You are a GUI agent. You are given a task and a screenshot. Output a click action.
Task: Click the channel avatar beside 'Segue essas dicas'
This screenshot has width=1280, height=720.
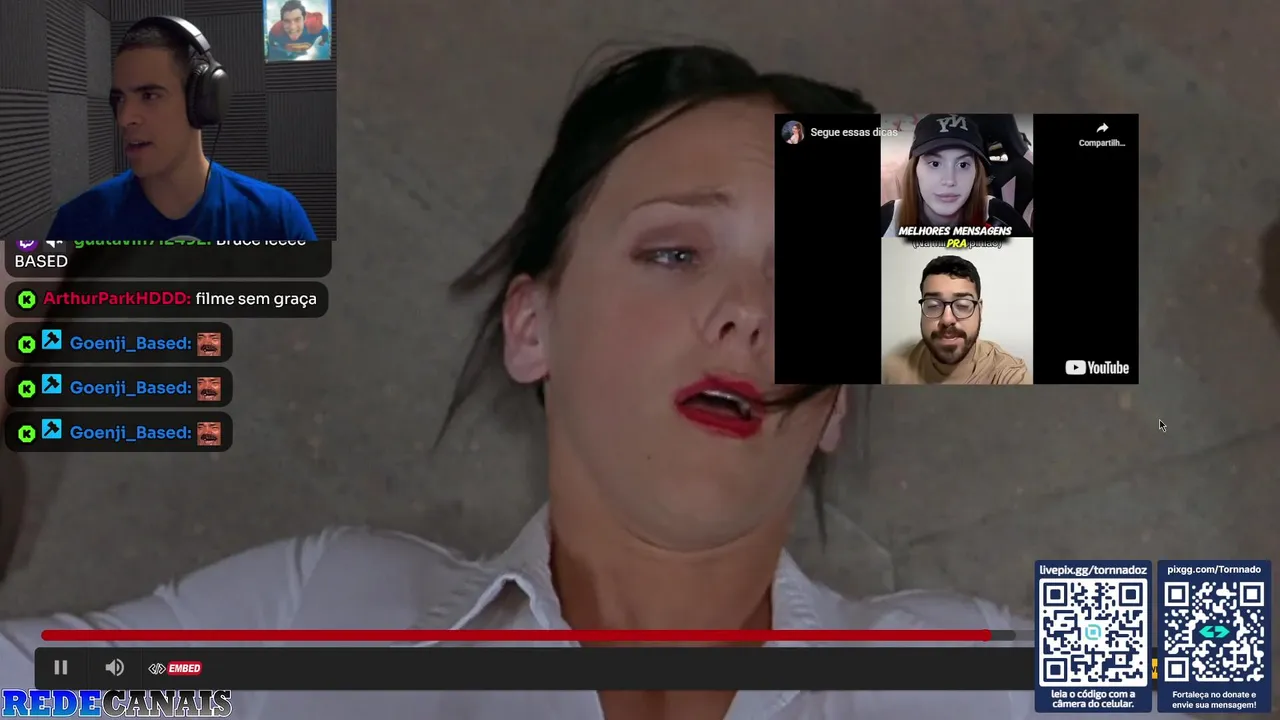coord(794,133)
